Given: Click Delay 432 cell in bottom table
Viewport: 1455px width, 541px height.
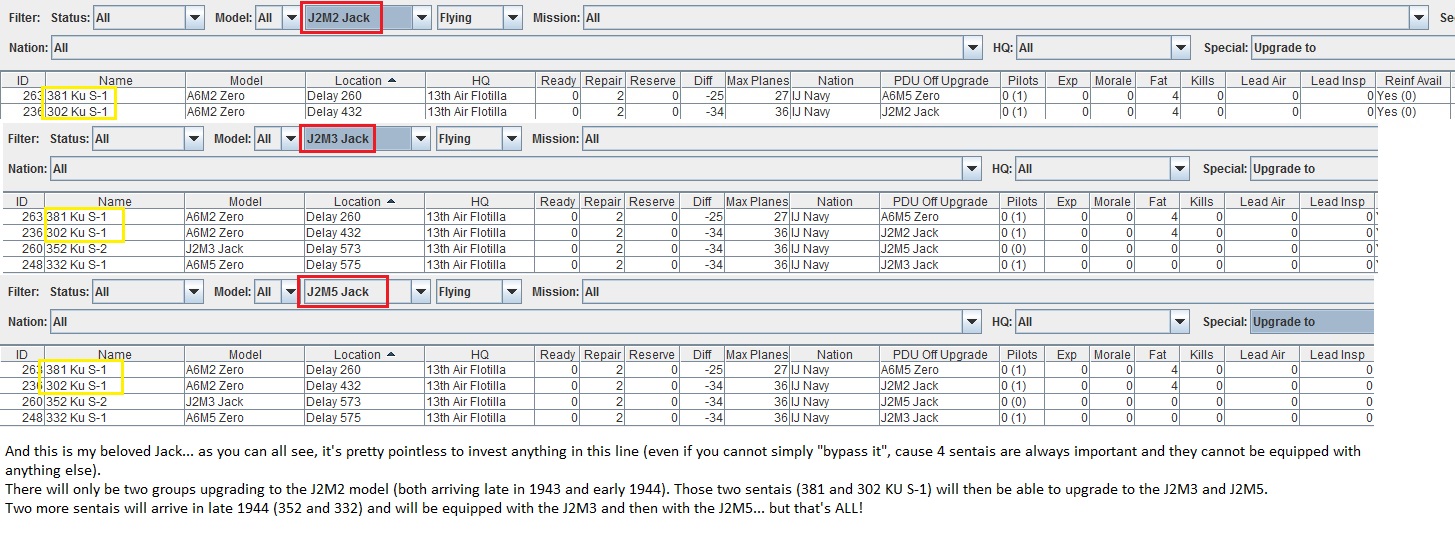Looking at the screenshot, I should pyautogui.click(x=365, y=386).
